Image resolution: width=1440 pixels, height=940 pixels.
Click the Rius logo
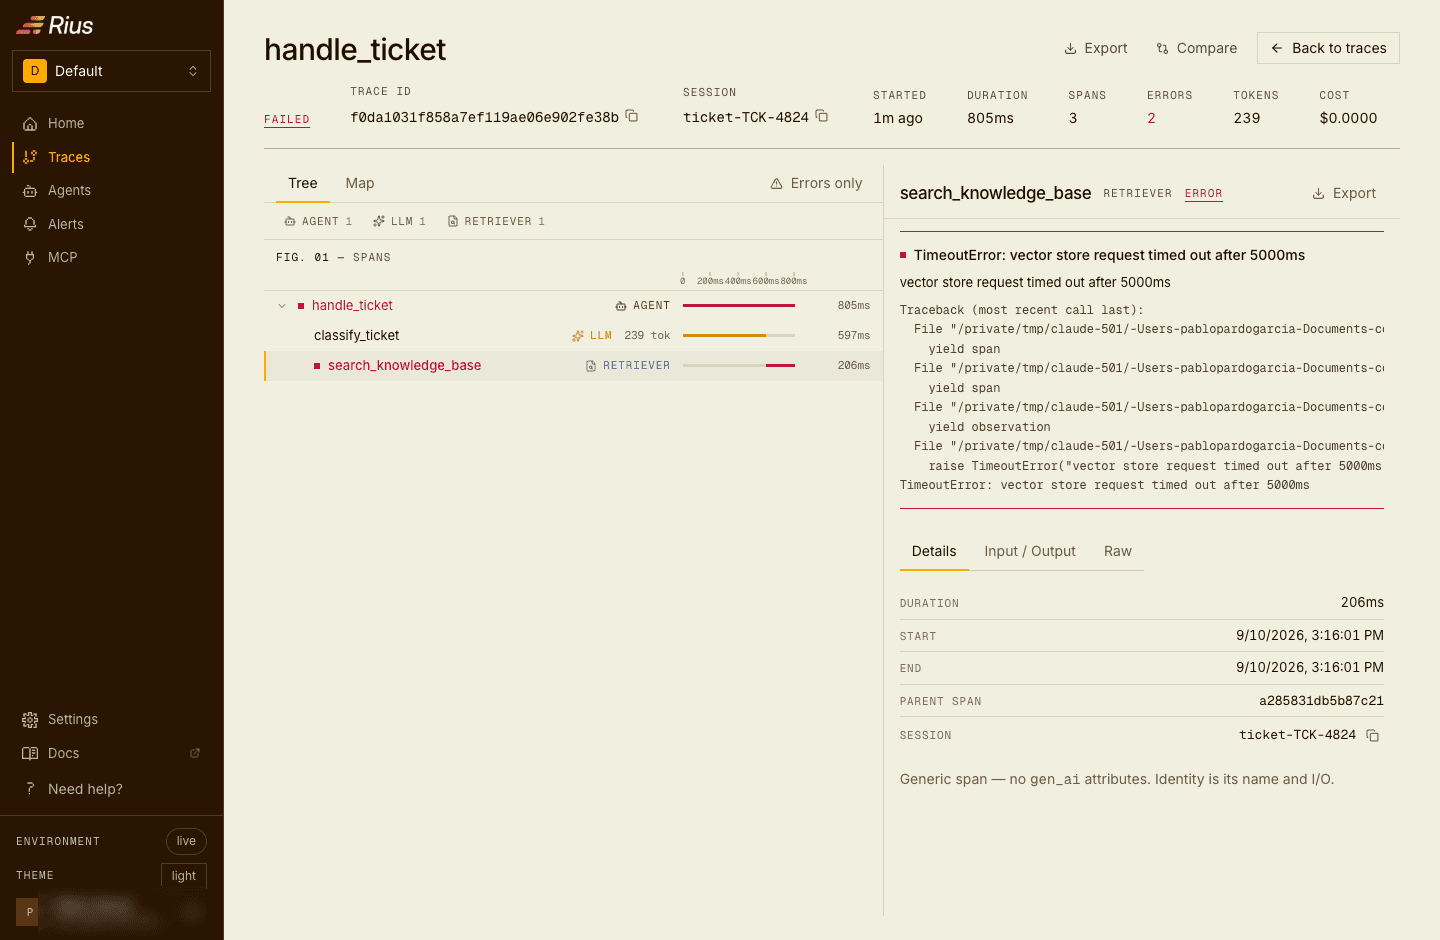tap(55, 25)
